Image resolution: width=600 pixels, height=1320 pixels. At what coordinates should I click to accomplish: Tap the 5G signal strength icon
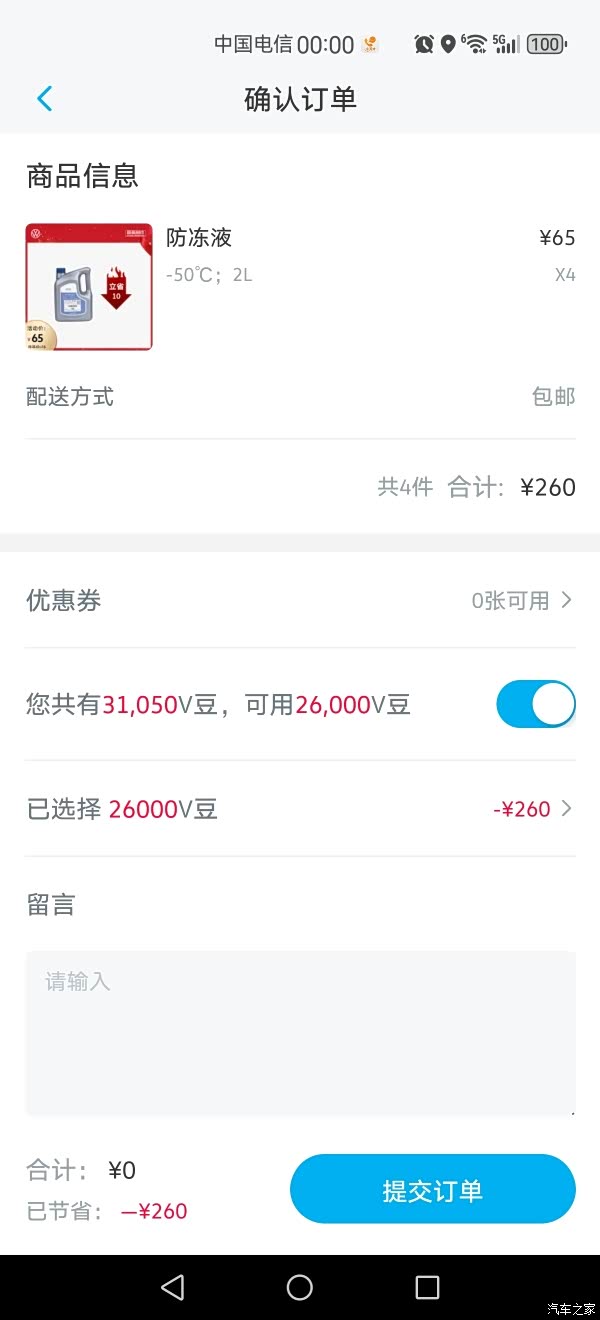(506, 44)
